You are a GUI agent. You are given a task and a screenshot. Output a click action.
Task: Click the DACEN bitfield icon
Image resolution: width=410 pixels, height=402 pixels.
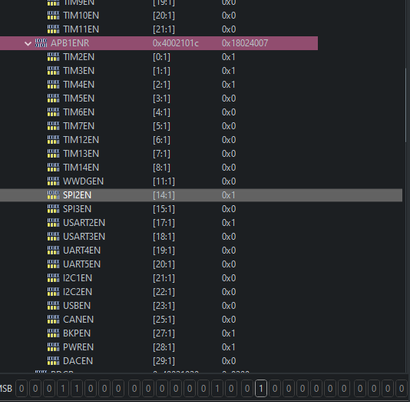point(53,361)
